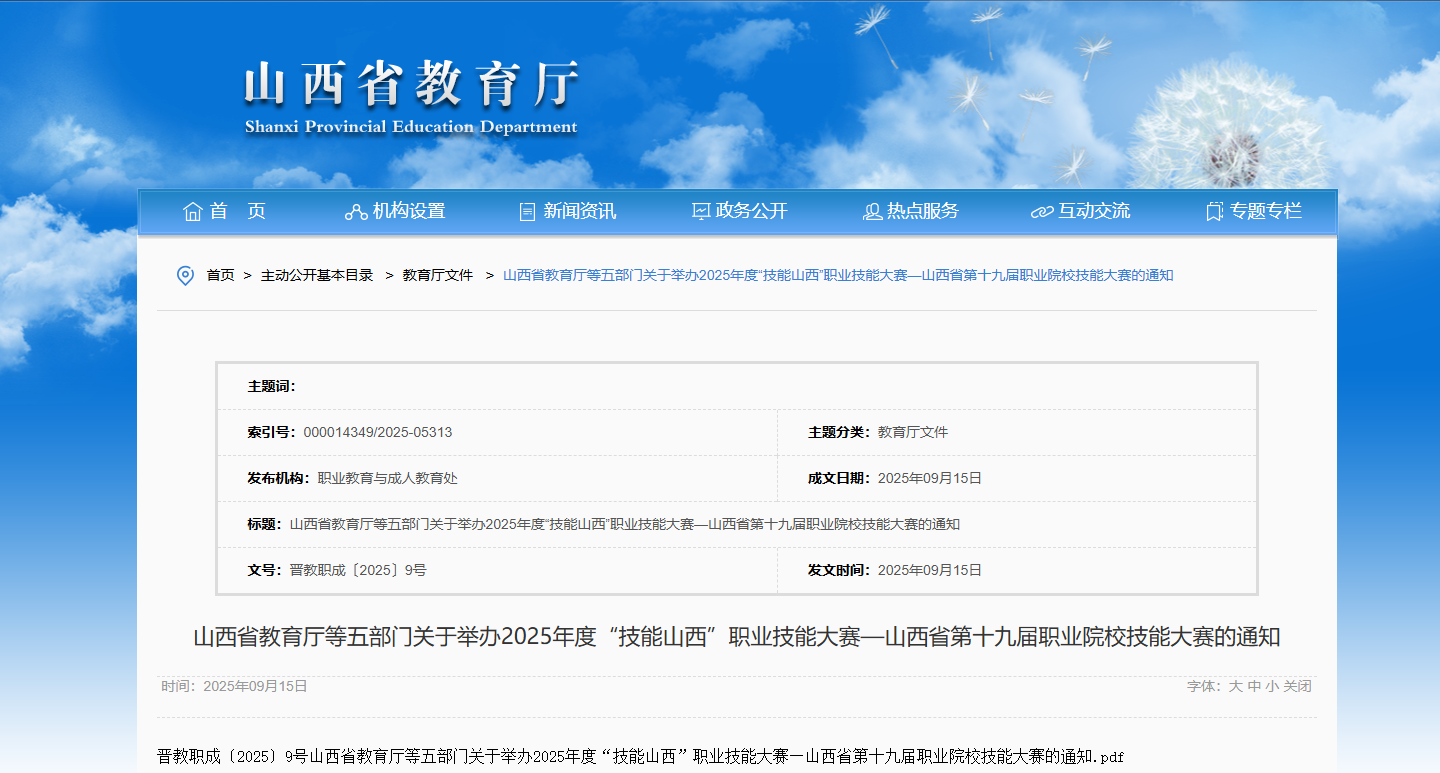The width and height of the screenshot is (1440, 773).
Task: Click the board icon beside 政务公开
Action: tap(701, 212)
